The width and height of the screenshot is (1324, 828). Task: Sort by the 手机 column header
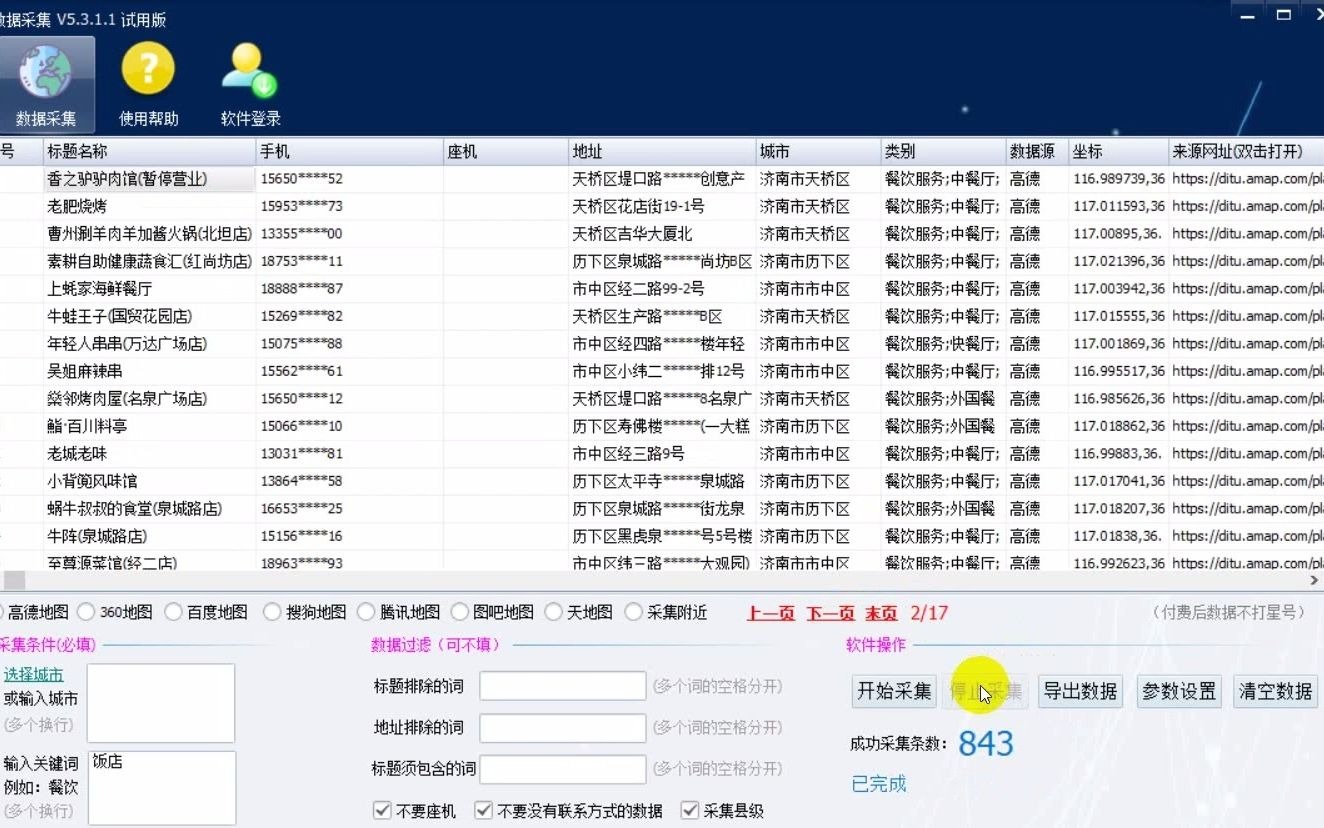click(350, 152)
